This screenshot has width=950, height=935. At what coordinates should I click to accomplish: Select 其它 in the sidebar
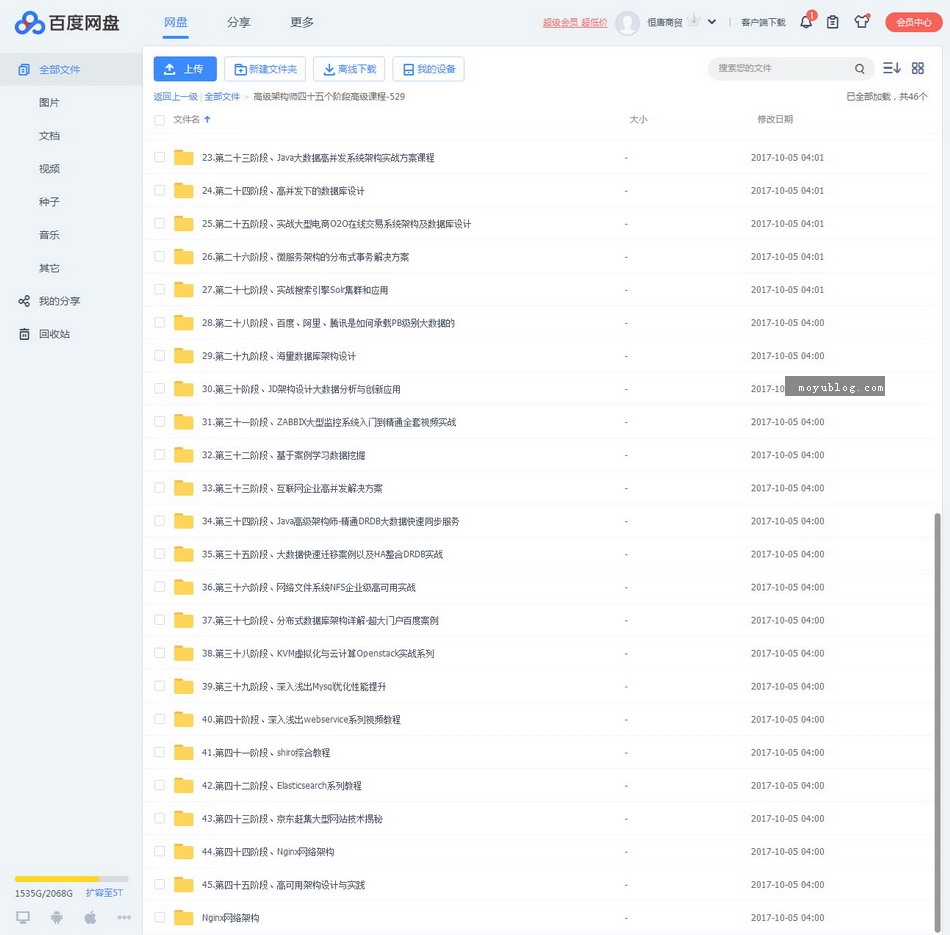(49, 268)
